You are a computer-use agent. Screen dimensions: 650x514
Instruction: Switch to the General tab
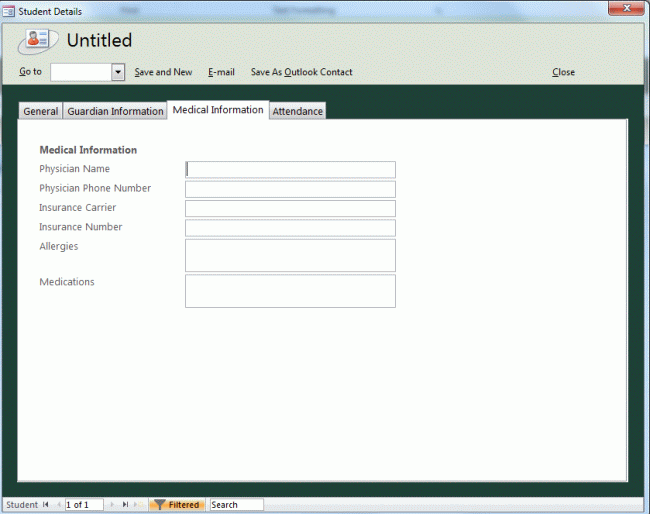[41, 111]
